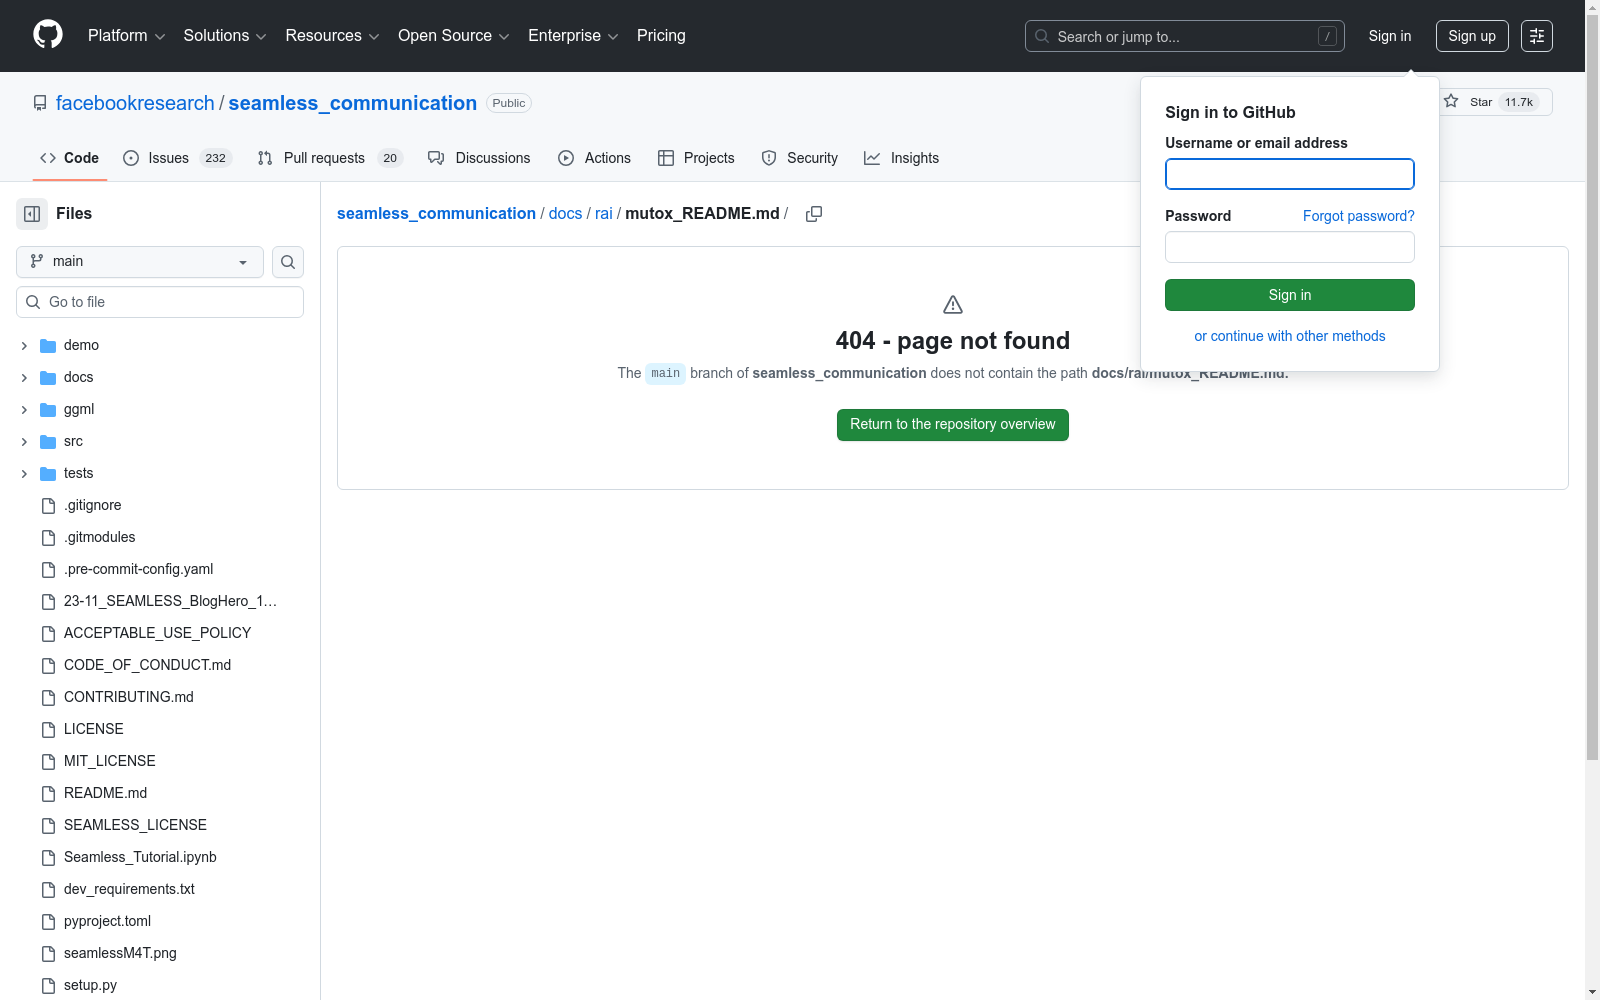Click or continue with other methods

click(x=1290, y=336)
